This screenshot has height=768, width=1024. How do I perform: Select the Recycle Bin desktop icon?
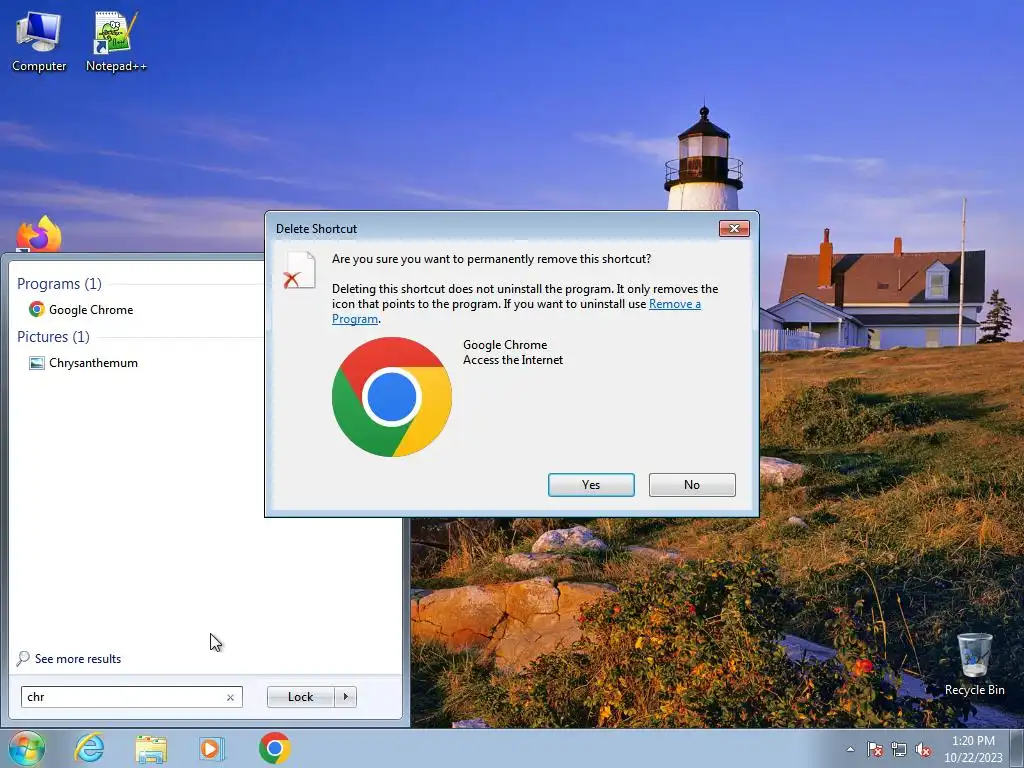[x=974, y=664]
